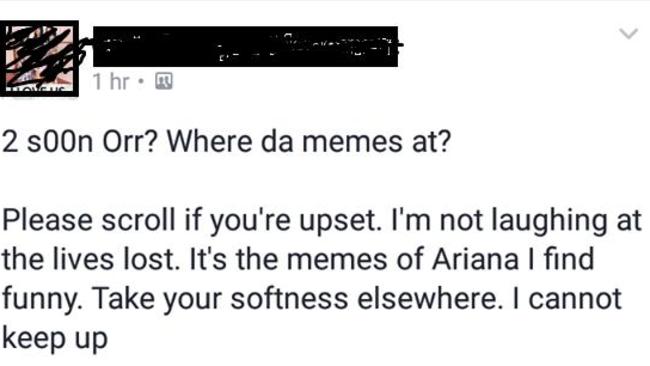Click the word 's00n' in the post
Image resolution: width=650 pixels, height=366 pixels.
[60, 143]
